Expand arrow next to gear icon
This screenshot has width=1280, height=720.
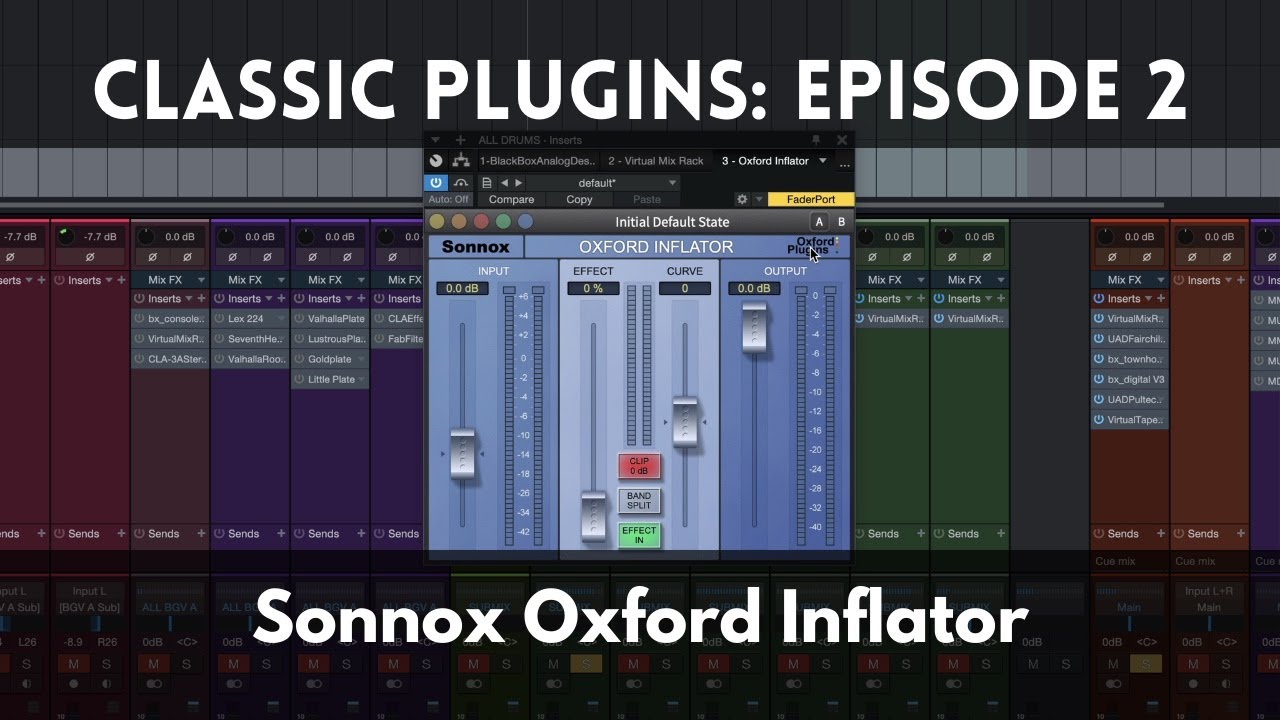(x=758, y=200)
